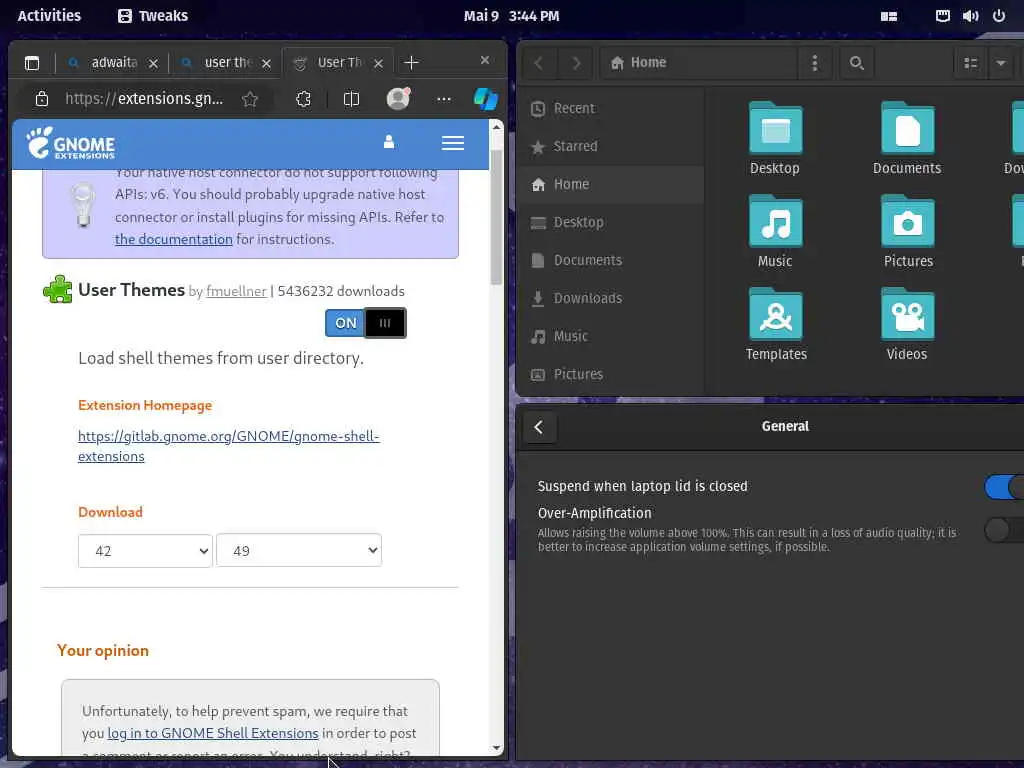
Task: Toggle list view in Files
Action: (971, 63)
